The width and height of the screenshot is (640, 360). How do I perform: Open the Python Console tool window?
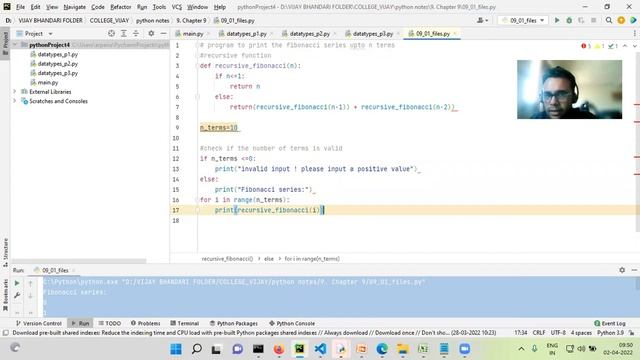(x=292, y=323)
